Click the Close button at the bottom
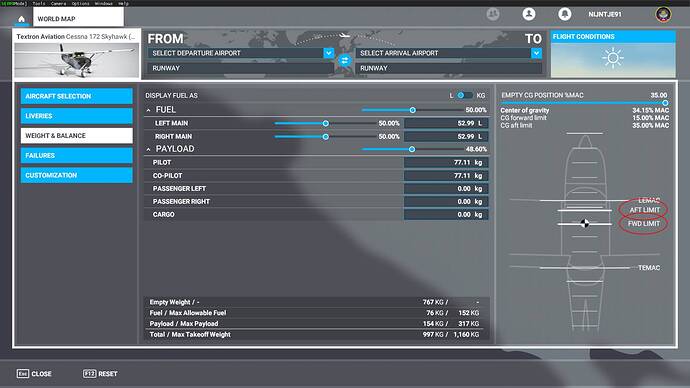The height and width of the screenshot is (388, 690). tap(34, 373)
